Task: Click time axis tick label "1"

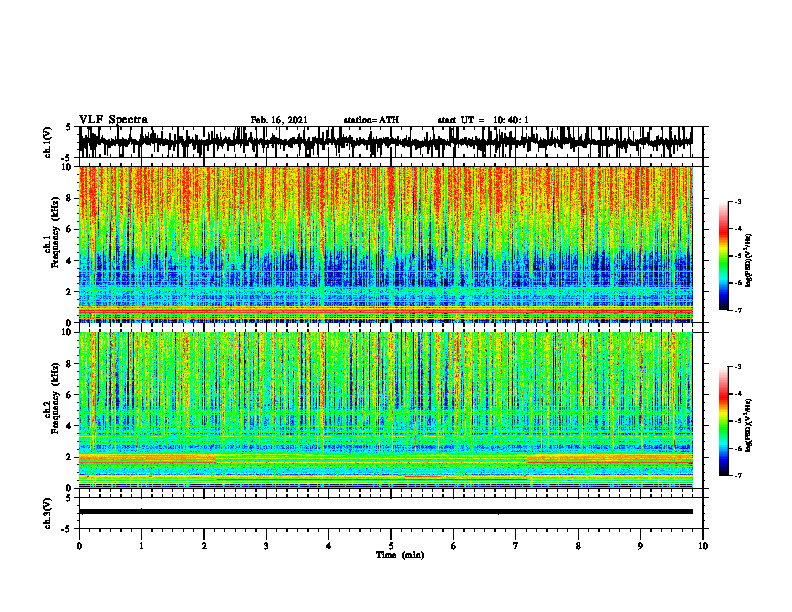Action: click(x=141, y=546)
